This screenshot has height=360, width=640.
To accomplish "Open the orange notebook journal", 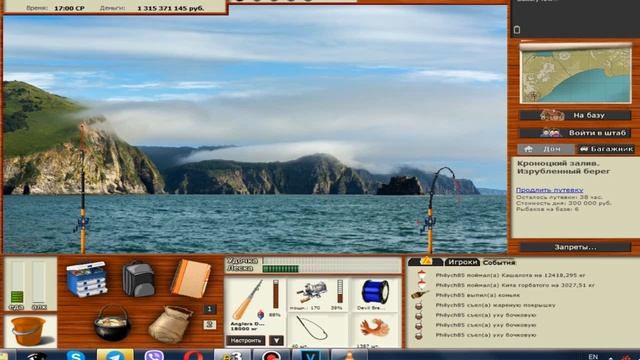I will 191,278.
